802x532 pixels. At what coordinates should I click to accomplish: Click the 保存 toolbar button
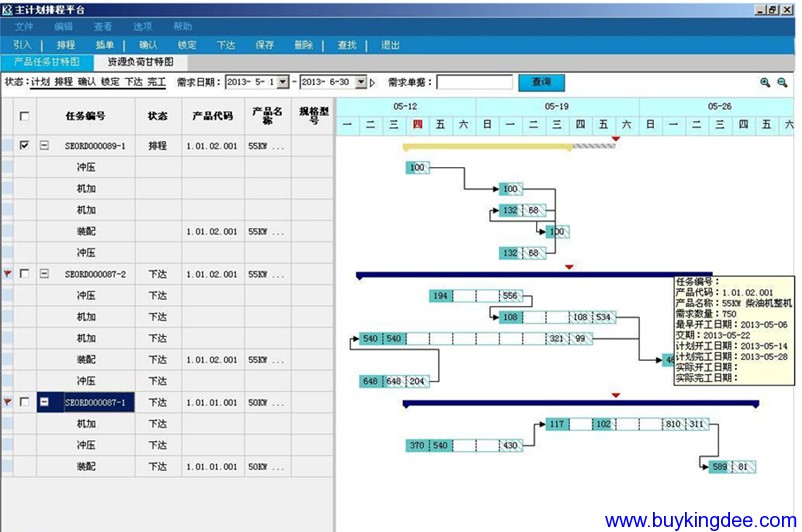tap(265, 45)
